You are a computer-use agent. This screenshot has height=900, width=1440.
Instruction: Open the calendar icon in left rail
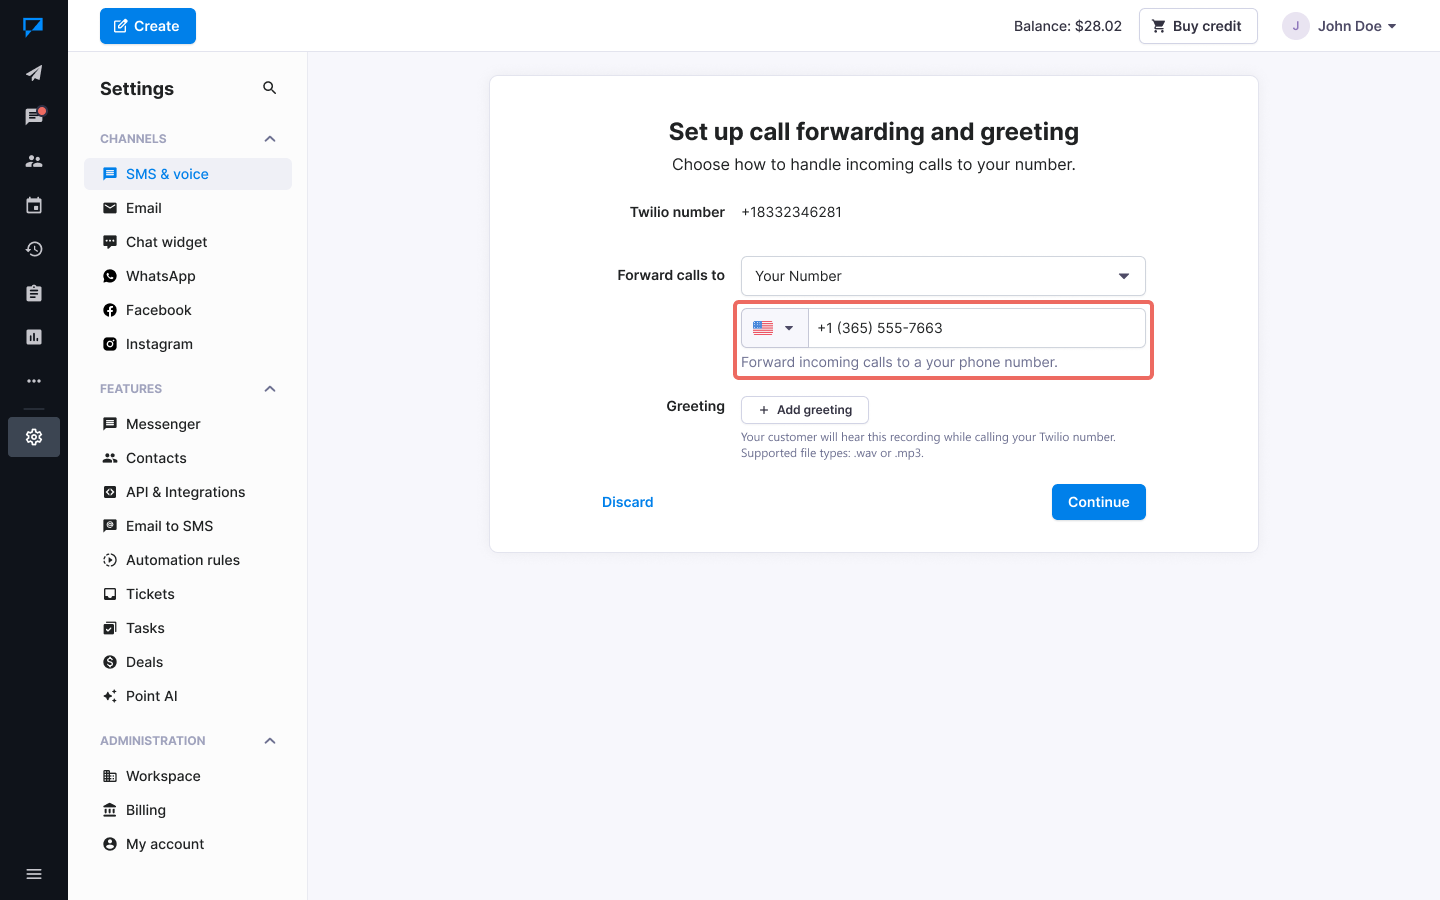(x=34, y=205)
